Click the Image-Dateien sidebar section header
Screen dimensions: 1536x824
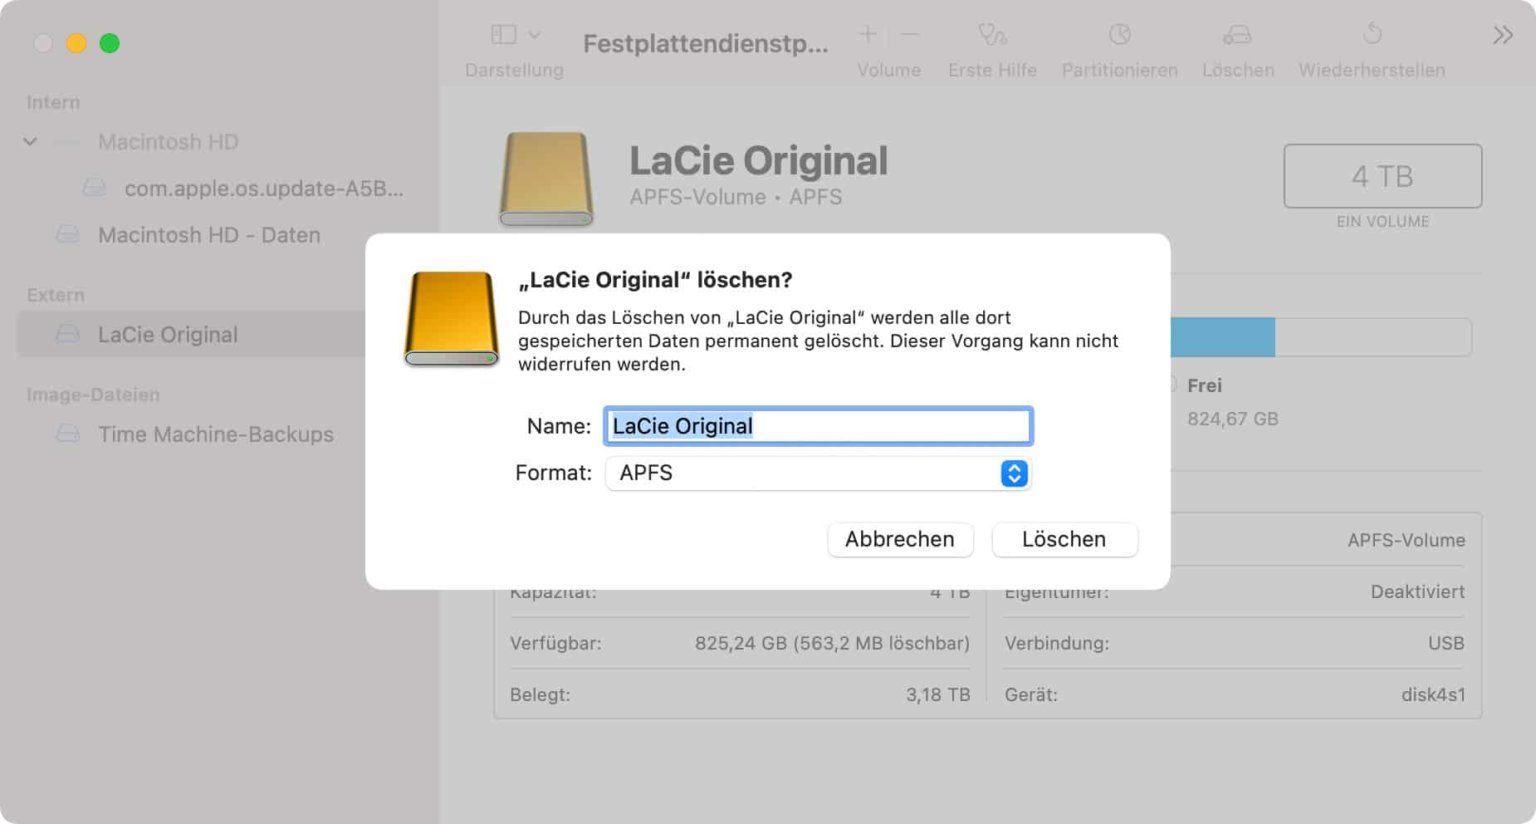tap(93, 395)
